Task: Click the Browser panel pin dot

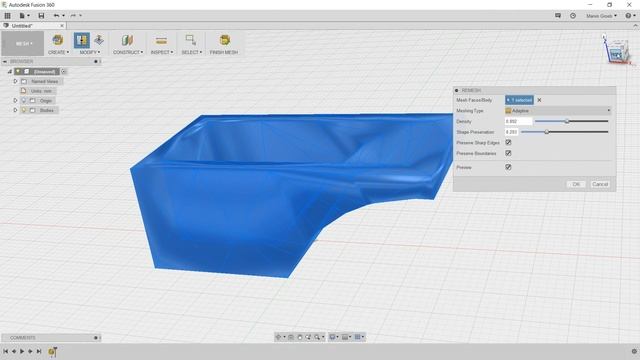Action: click(x=96, y=62)
